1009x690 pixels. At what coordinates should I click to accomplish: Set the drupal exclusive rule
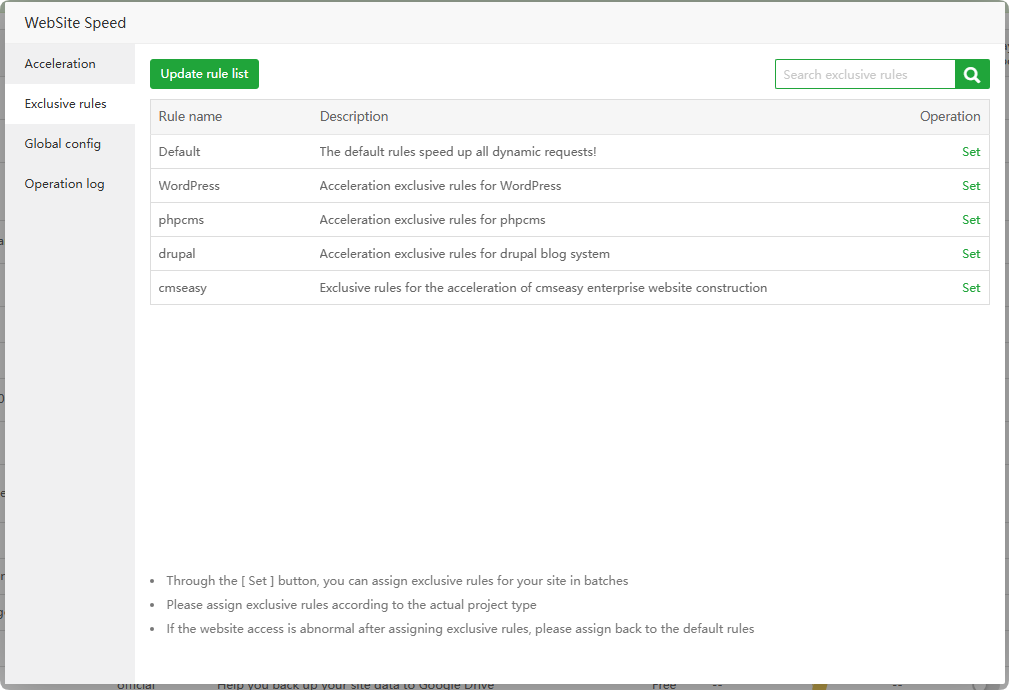tap(971, 254)
